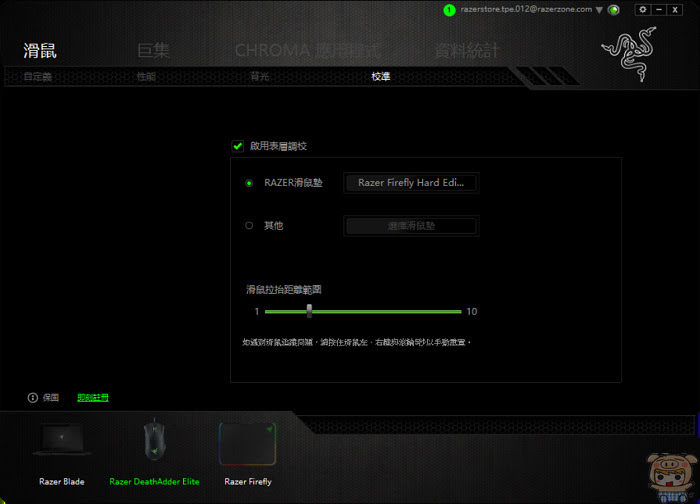The height and width of the screenshot is (504, 700).
Task: Expand the account email dropdown arrow
Action: coord(599,10)
